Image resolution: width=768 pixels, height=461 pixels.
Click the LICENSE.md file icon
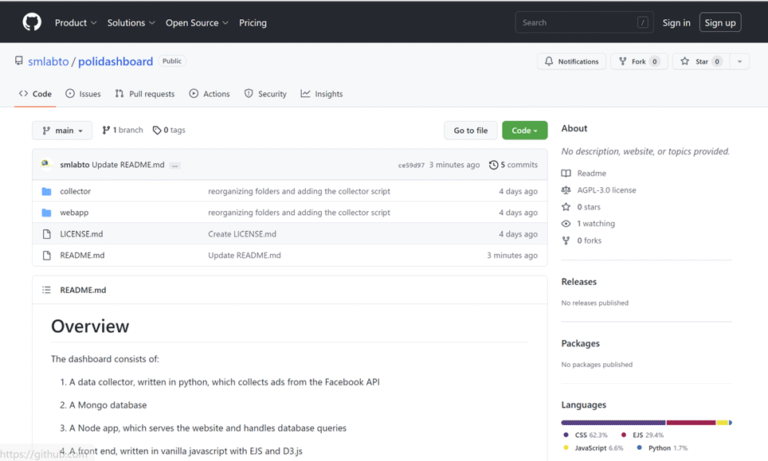click(x=47, y=234)
